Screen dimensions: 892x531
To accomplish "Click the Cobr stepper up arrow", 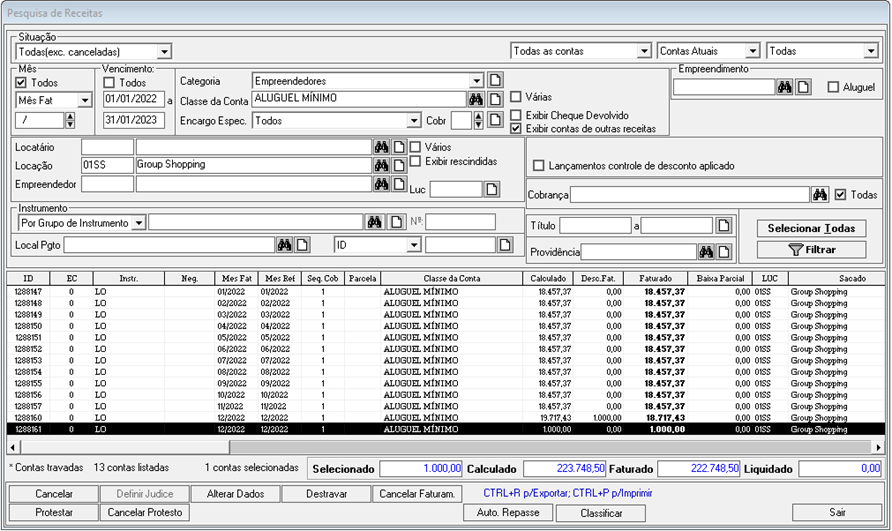I will click(x=478, y=116).
